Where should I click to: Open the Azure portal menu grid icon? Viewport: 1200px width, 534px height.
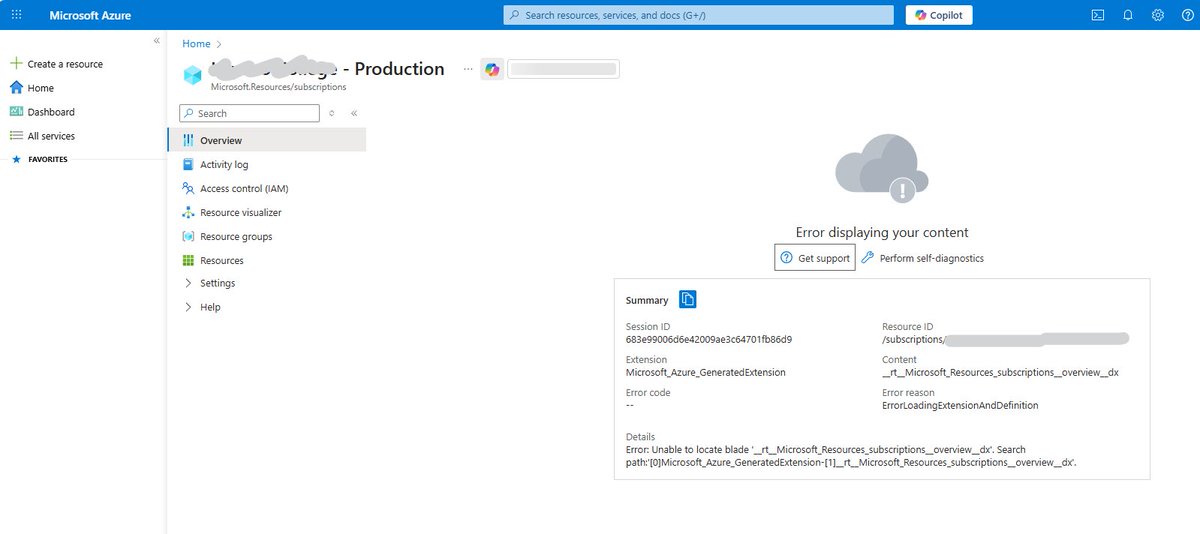[16, 15]
